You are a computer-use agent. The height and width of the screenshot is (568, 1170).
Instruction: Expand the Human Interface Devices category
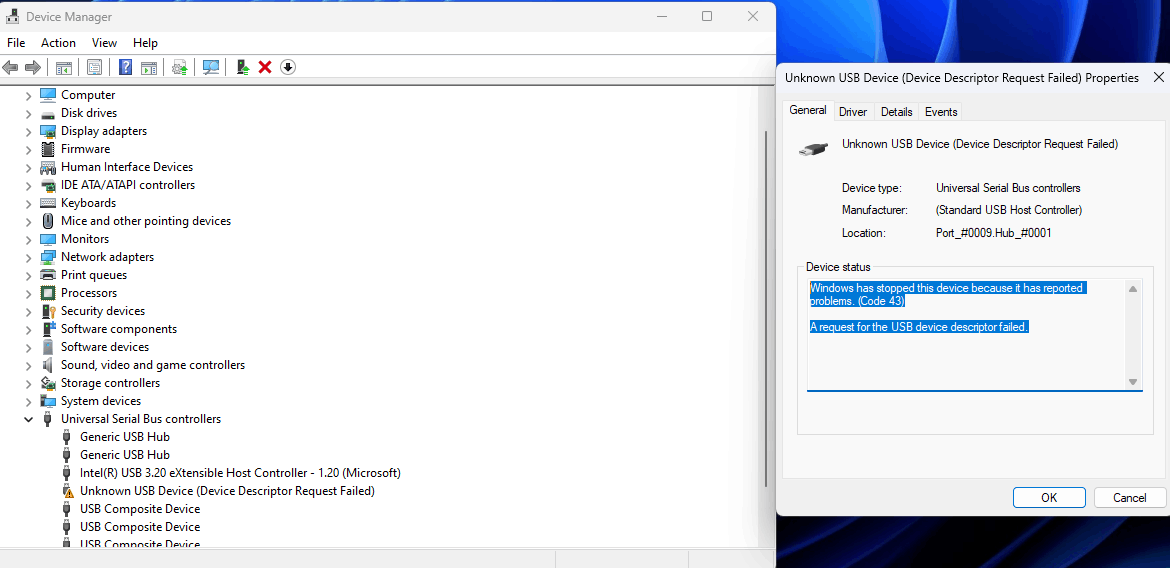[x=28, y=167]
